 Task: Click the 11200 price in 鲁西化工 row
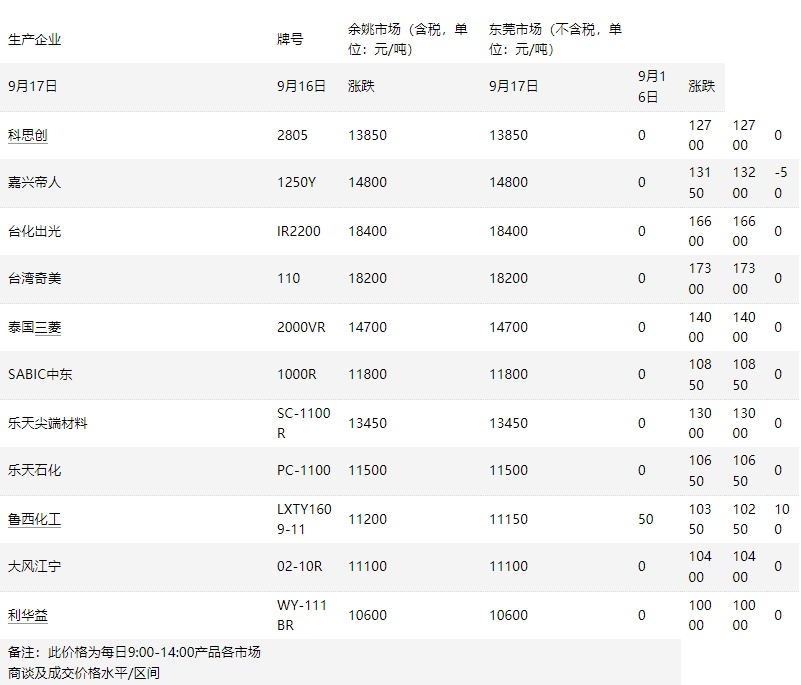click(x=367, y=519)
